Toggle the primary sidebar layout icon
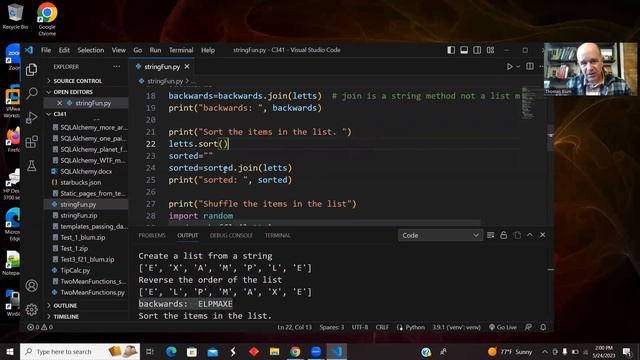Viewport: 640px width, 360px height. [451, 50]
